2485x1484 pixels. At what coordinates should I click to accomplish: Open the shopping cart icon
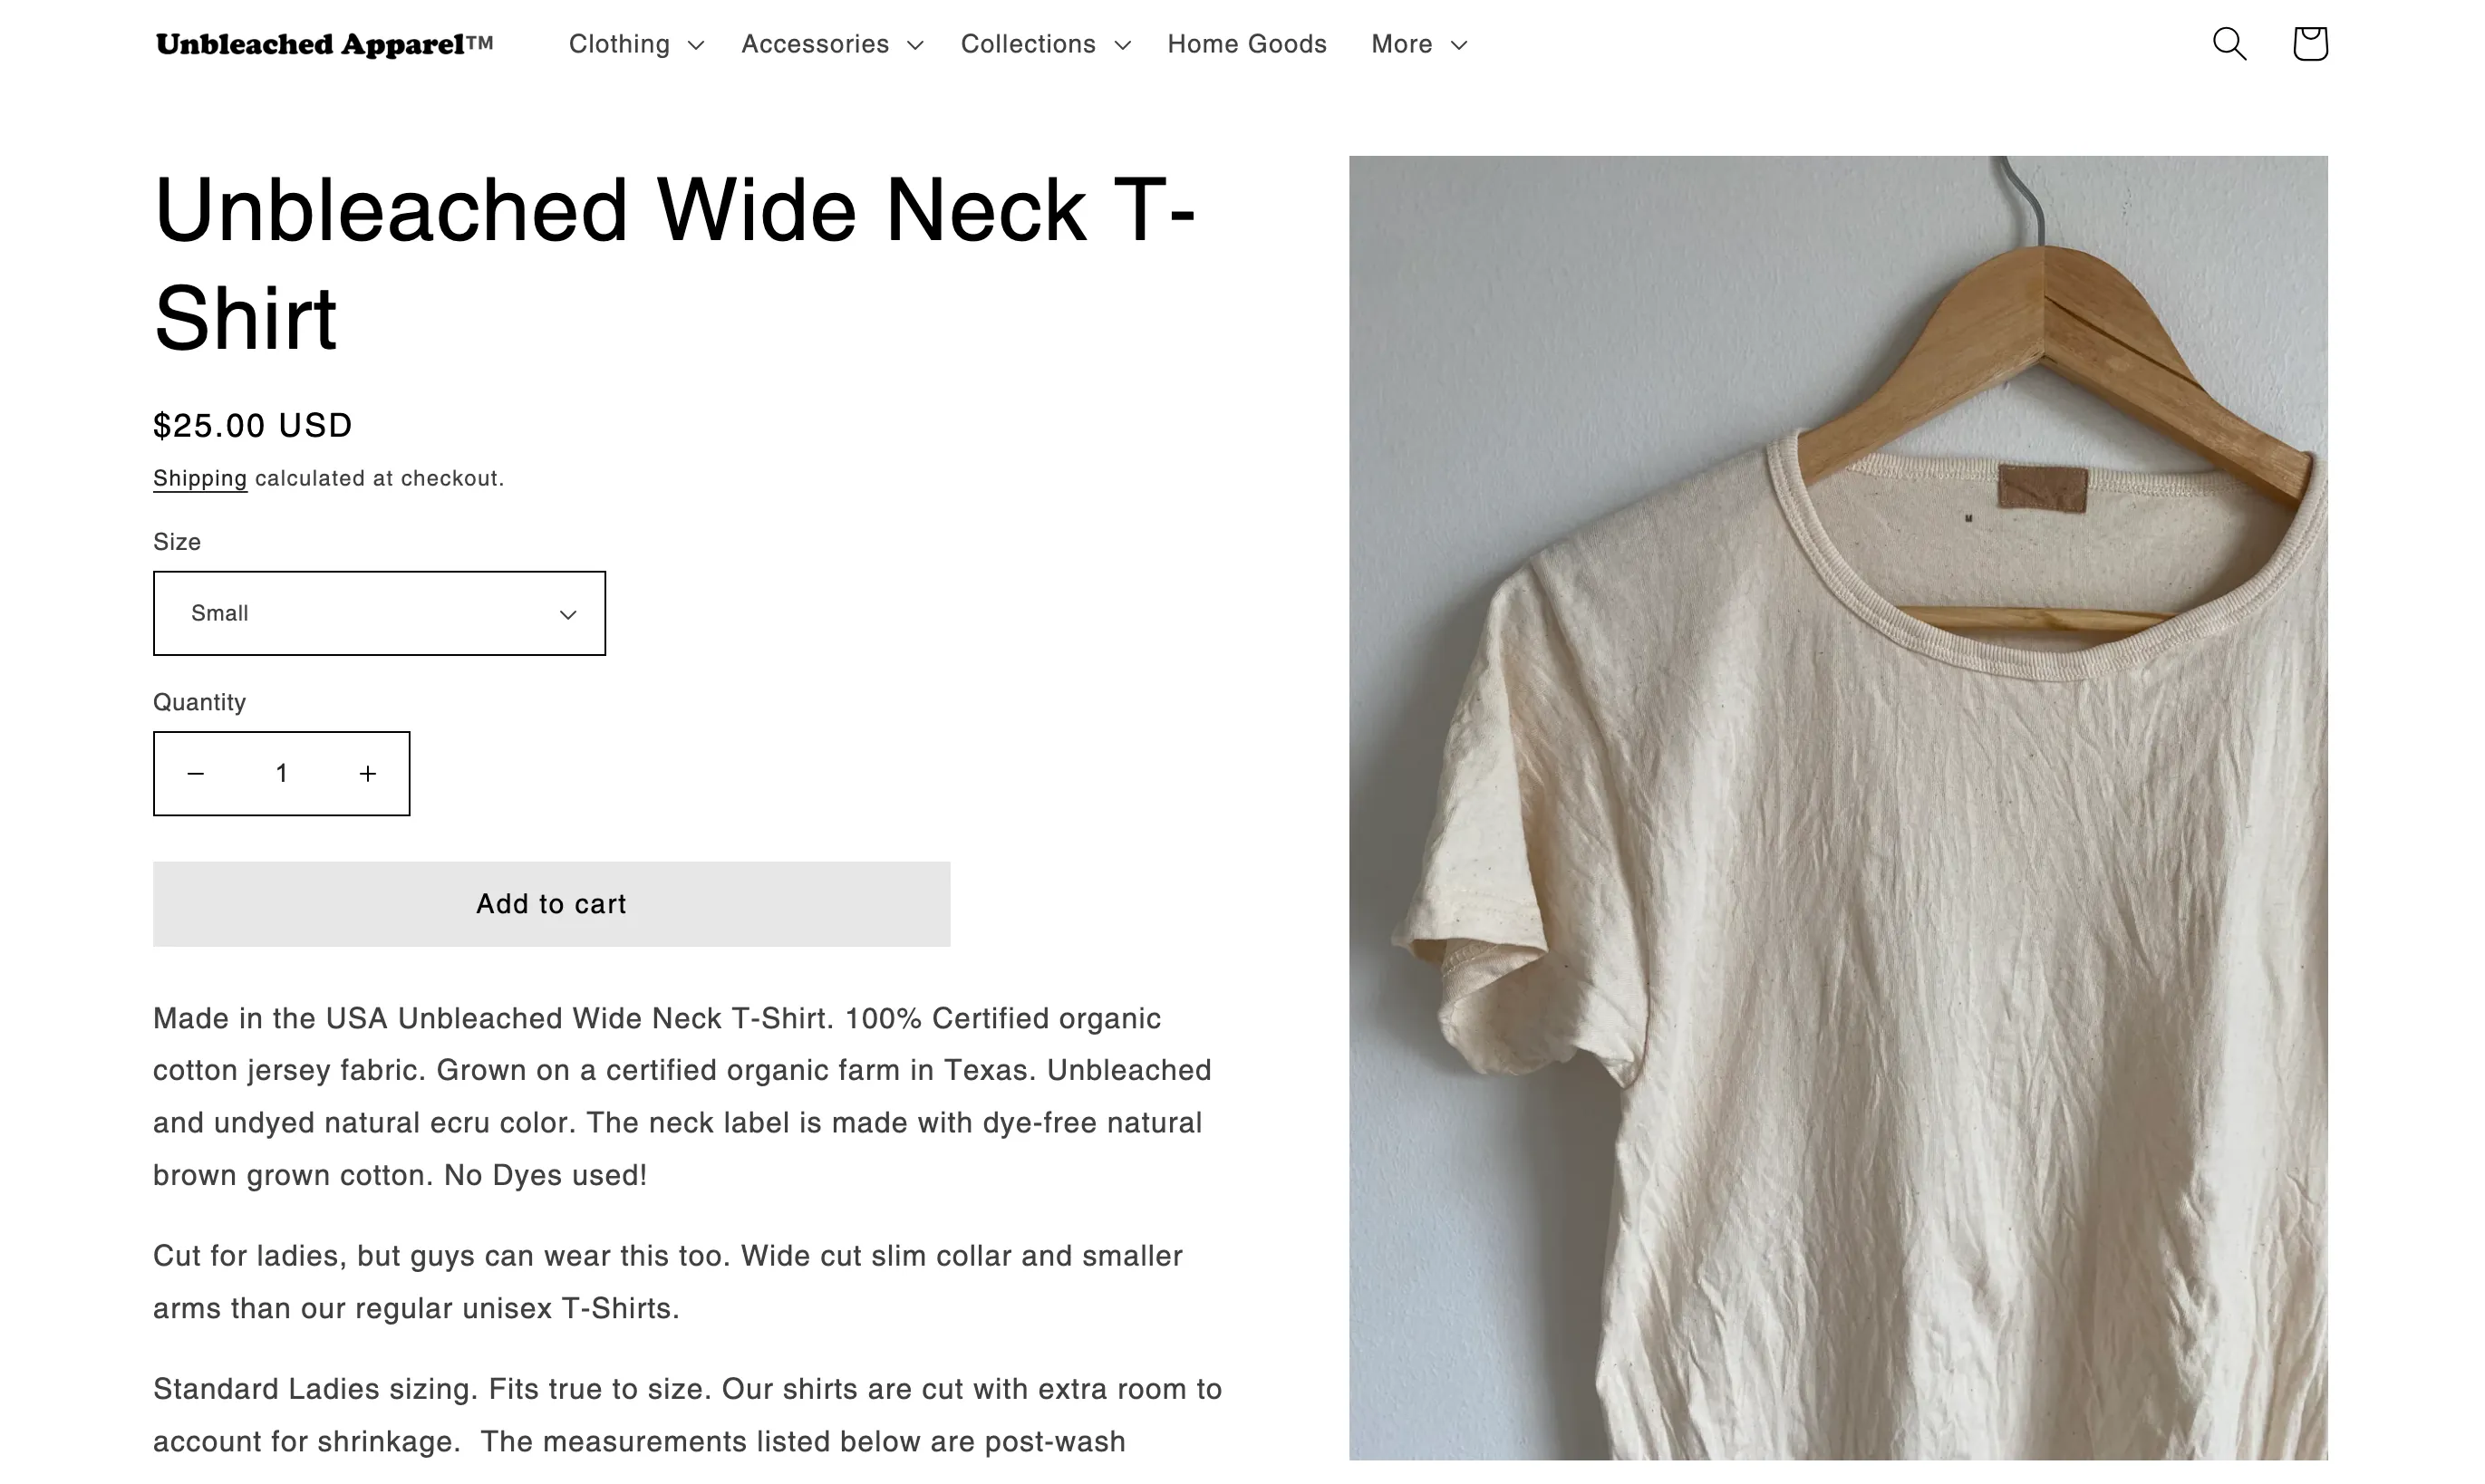pos(2310,44)
